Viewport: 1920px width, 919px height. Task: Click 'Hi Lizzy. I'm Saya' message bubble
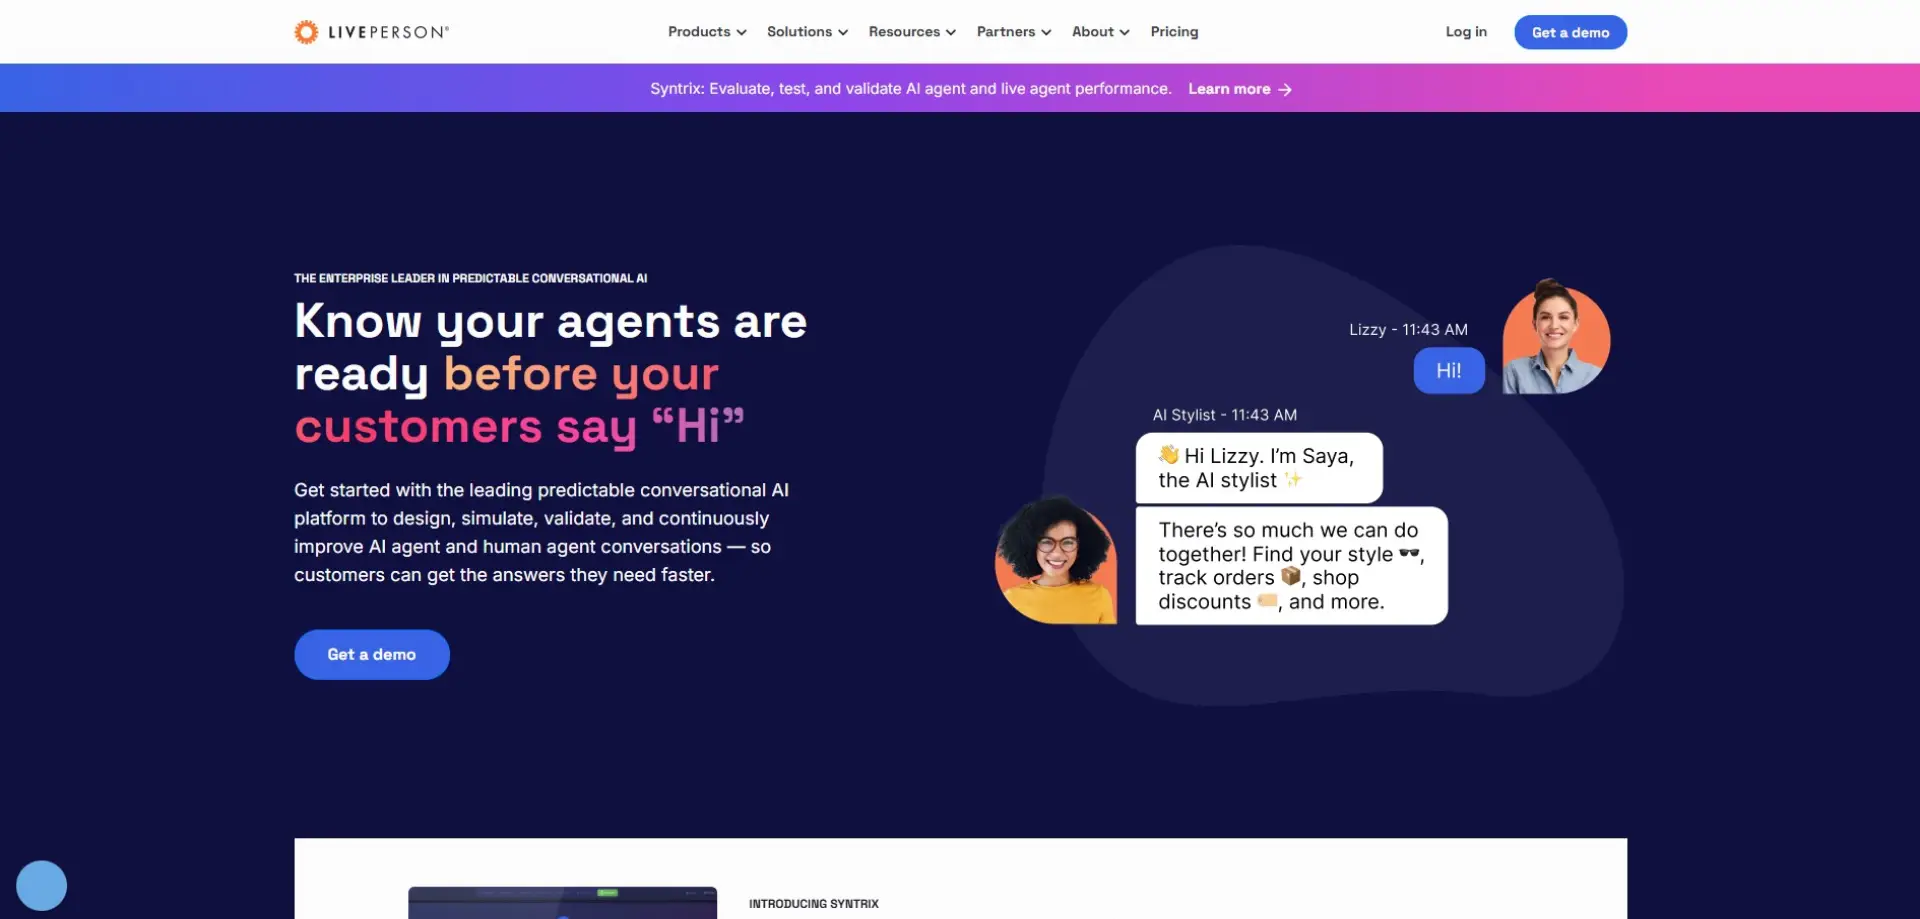pyautogui.click(x=1259, y=468)
